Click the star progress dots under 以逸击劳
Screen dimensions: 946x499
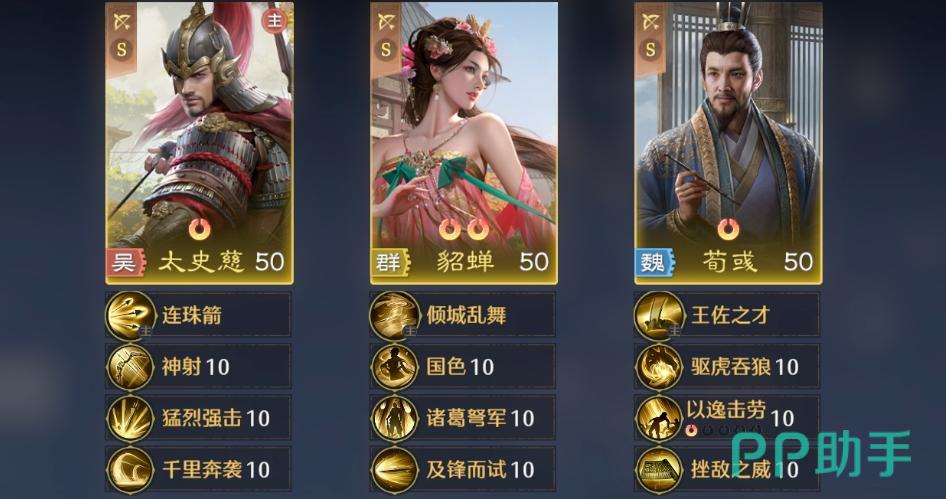723,430
